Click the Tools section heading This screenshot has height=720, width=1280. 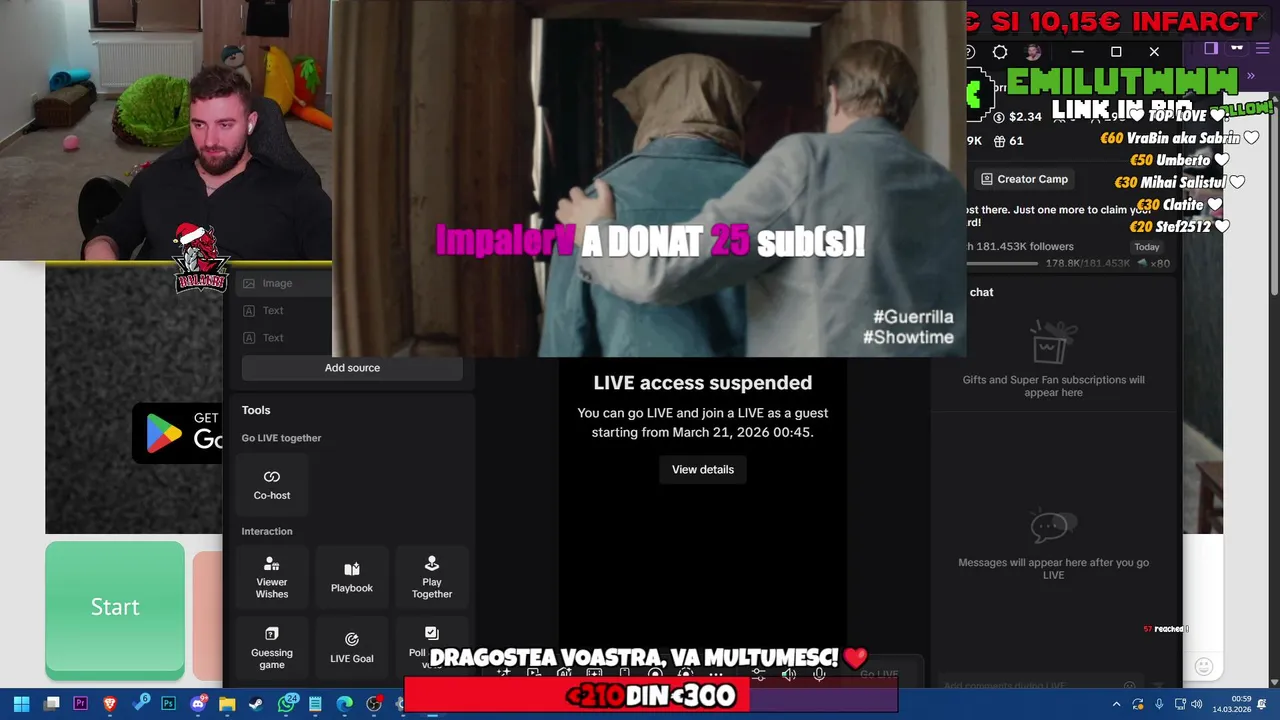click(x=256, y=410)
